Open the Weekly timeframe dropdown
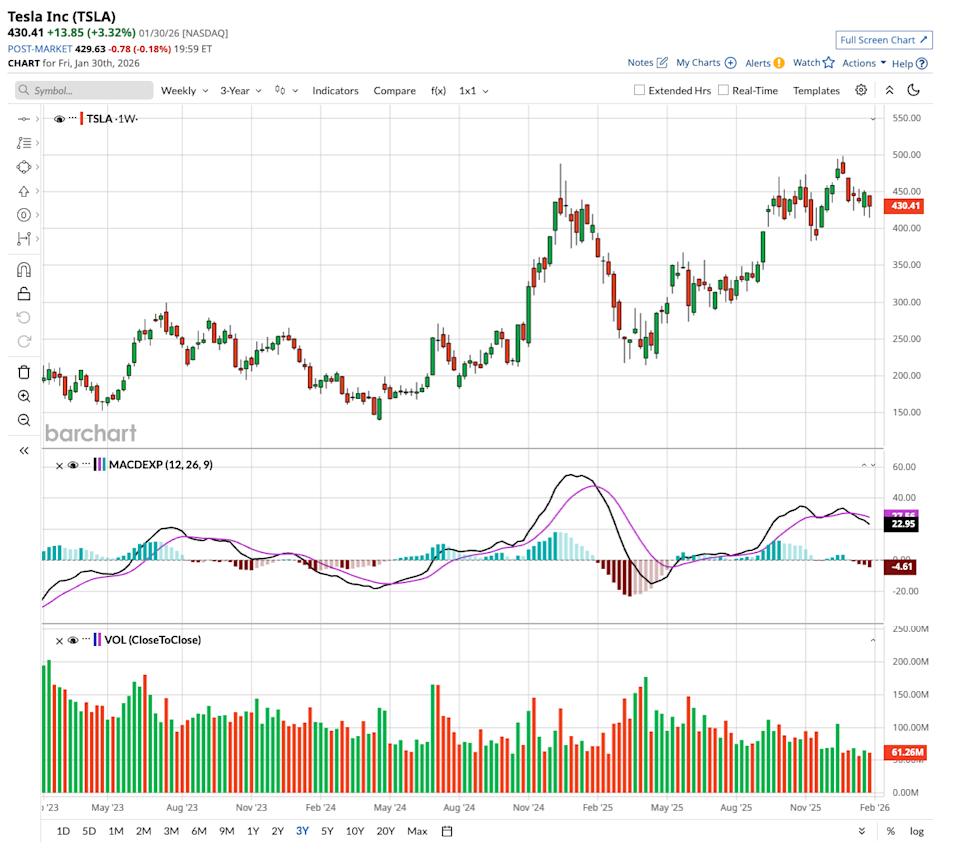 pos(184,90)
